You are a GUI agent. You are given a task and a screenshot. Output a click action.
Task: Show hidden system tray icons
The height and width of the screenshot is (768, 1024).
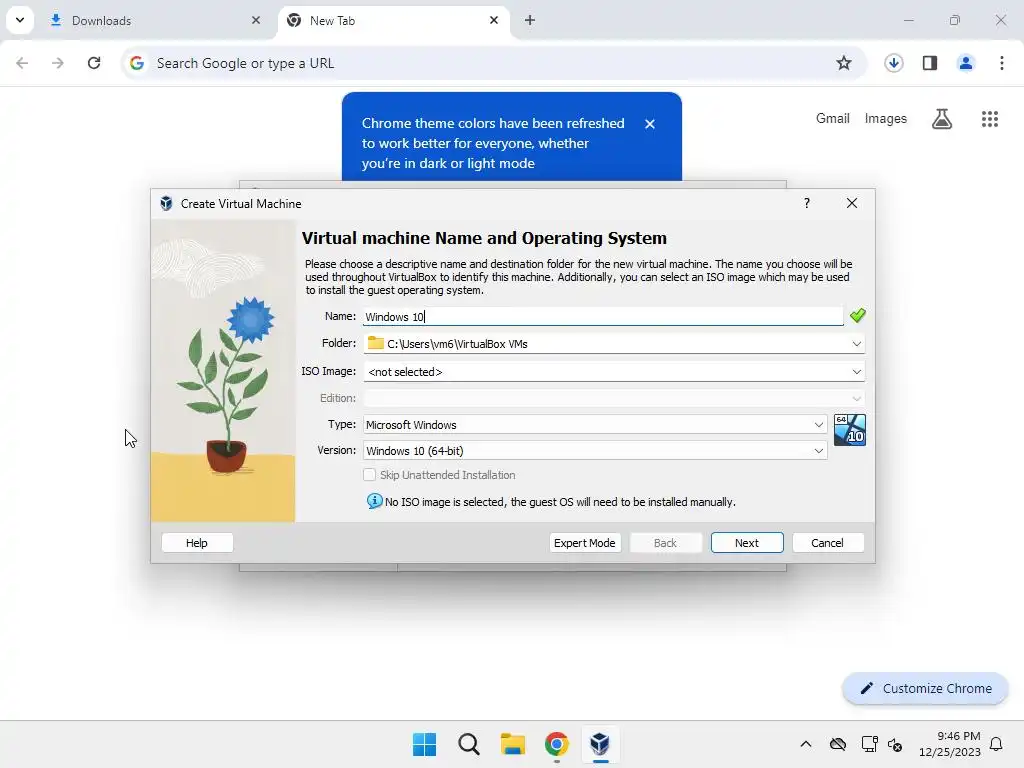point(806,744)
